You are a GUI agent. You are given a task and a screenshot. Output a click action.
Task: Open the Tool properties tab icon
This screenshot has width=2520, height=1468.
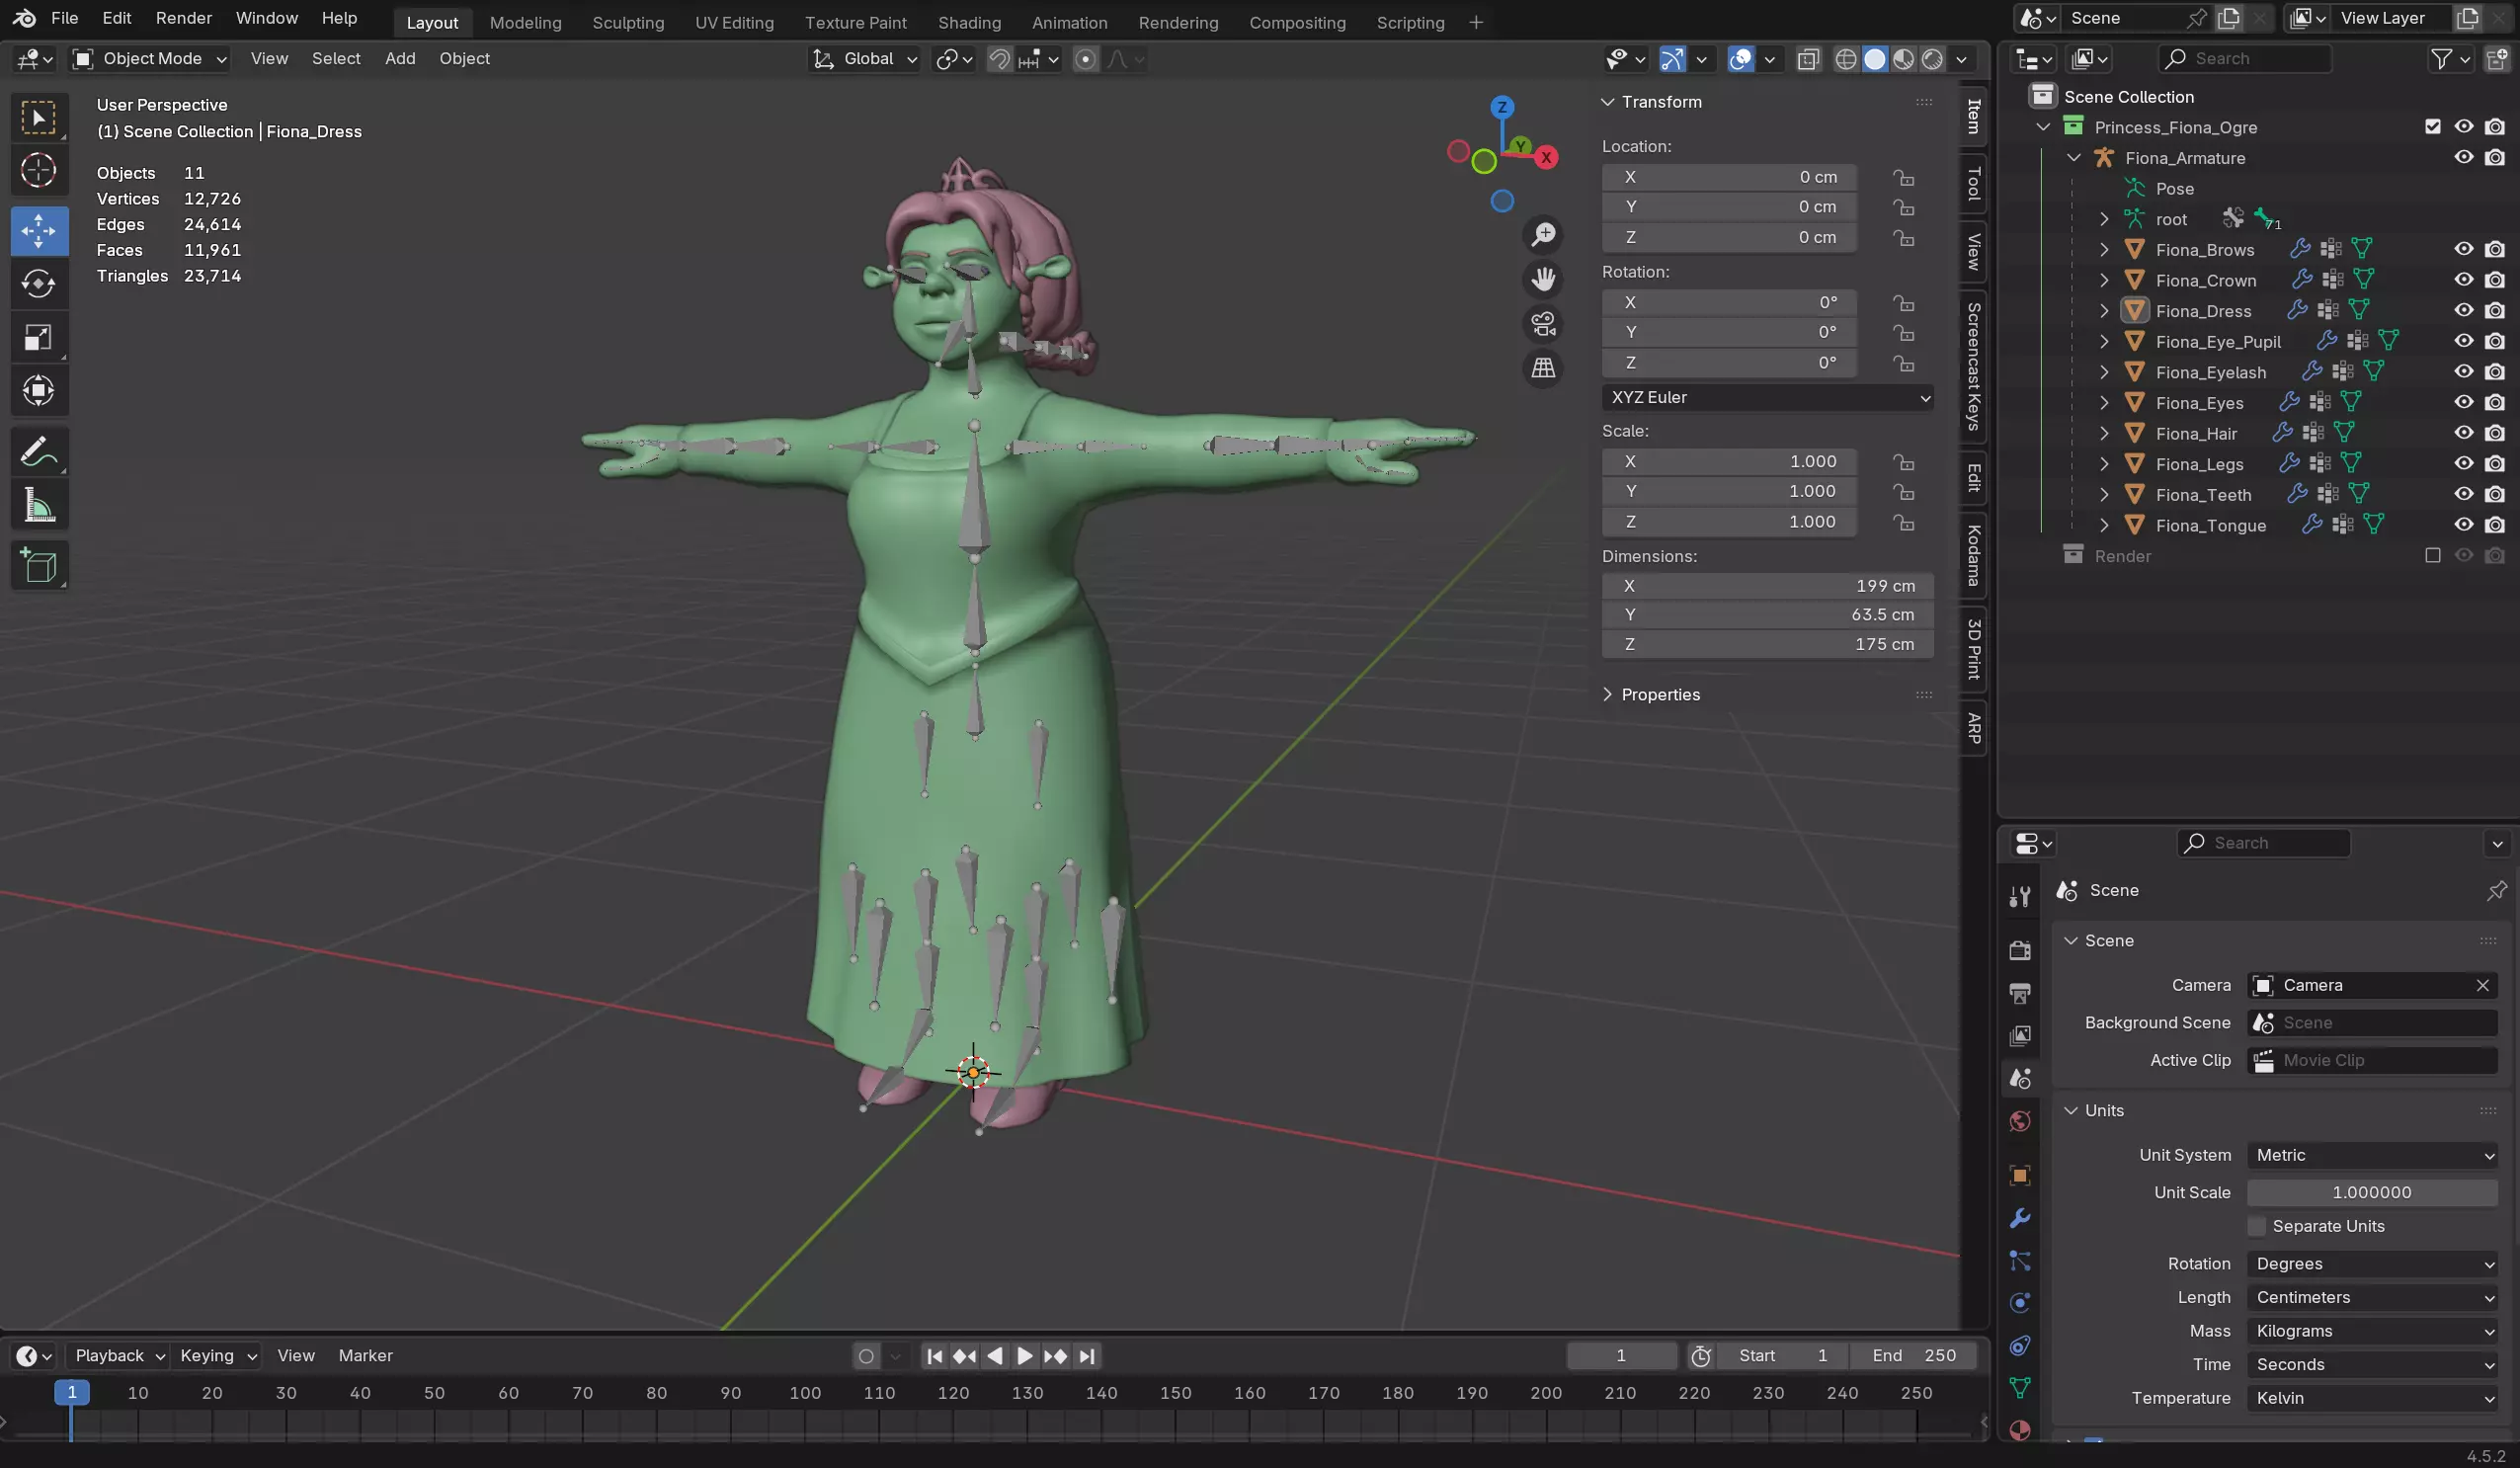(x=2020, y=896)
